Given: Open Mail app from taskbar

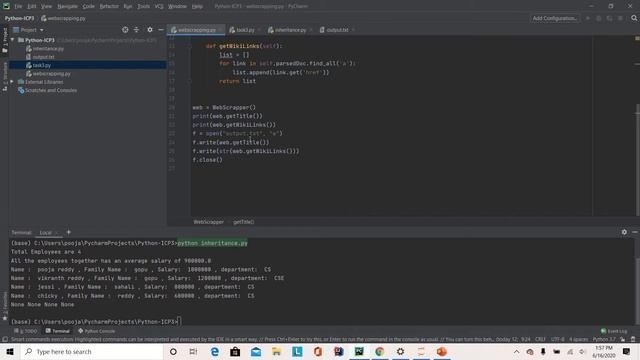Looking at the screenshot, I should tap(256, 351).
